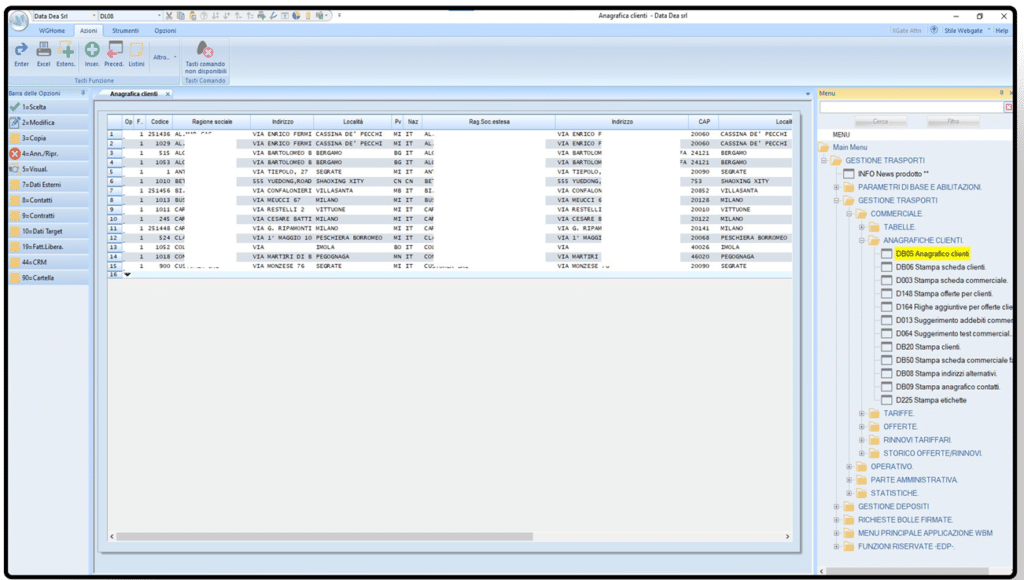Screen dimensions: 1024x580
Task: Open the Listini icon
Action: pos(136,52)
